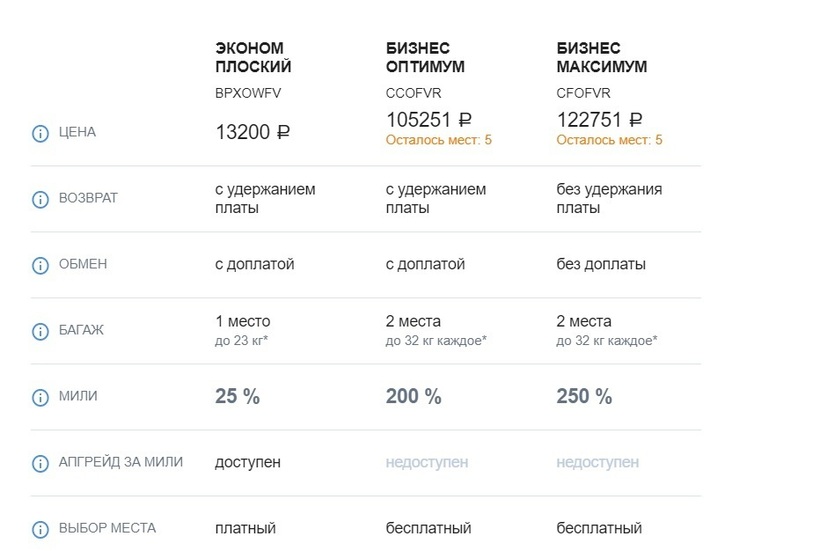Click the БАГАЖ row label
Viewport: 820px width, 551px height.
point(81,330)
